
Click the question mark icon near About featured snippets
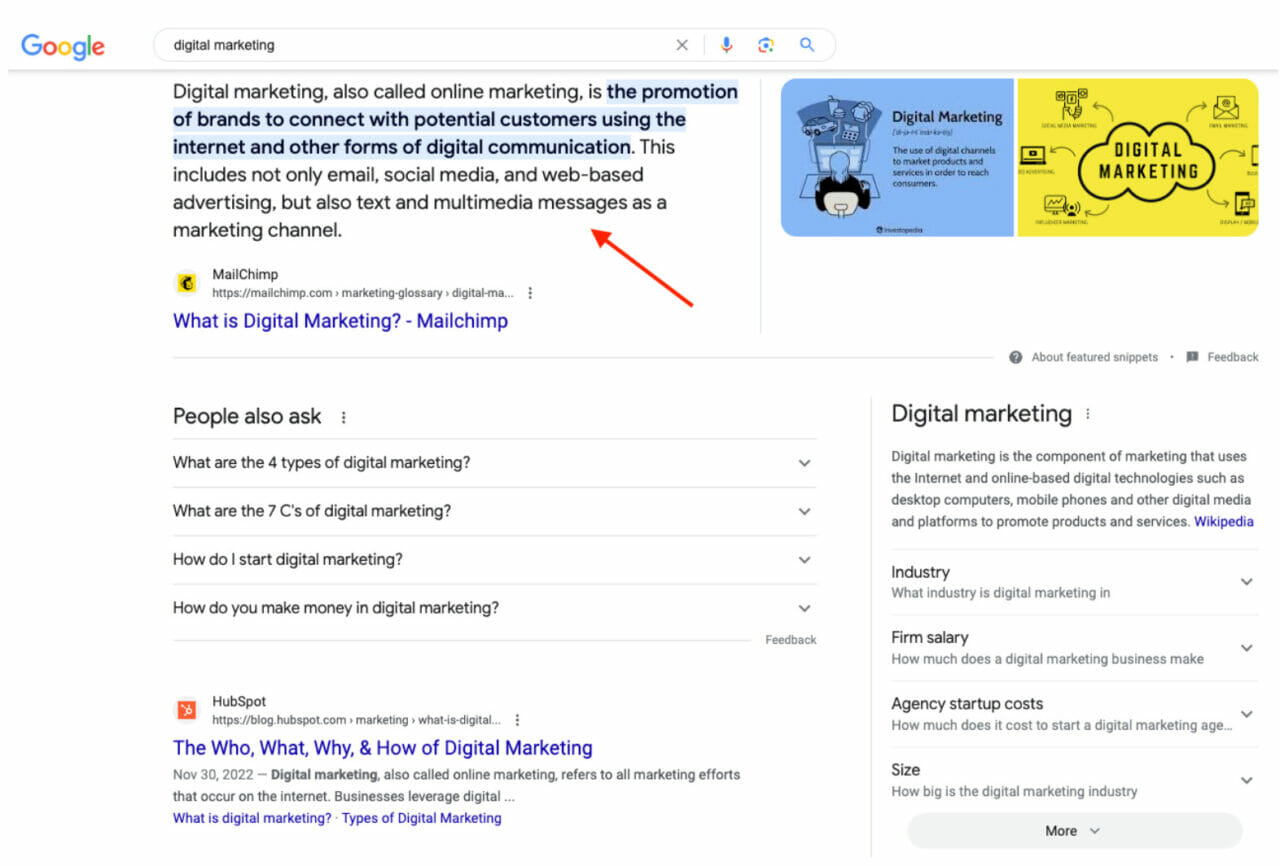pos(1015,357)
